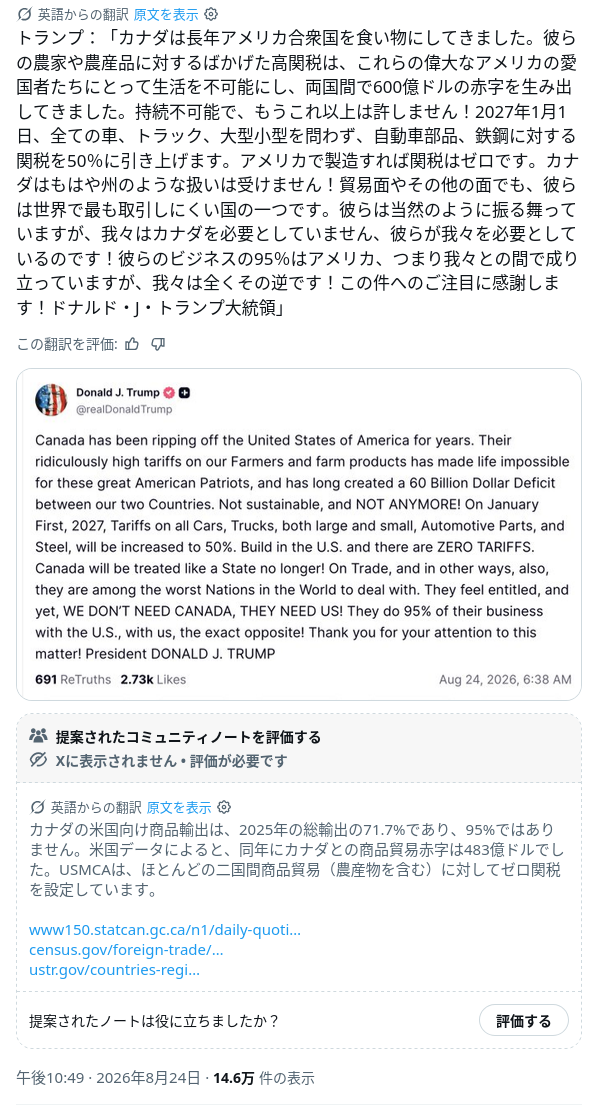Click the community notes people icon

(x=38, y=736)
